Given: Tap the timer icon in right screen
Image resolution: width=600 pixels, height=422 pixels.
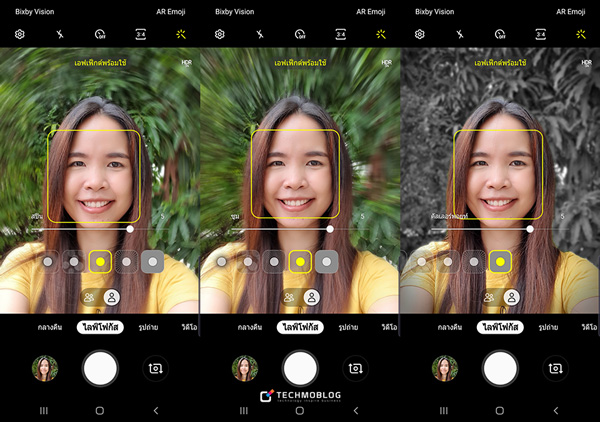Looking at the screenshot, I should [500, 34].
